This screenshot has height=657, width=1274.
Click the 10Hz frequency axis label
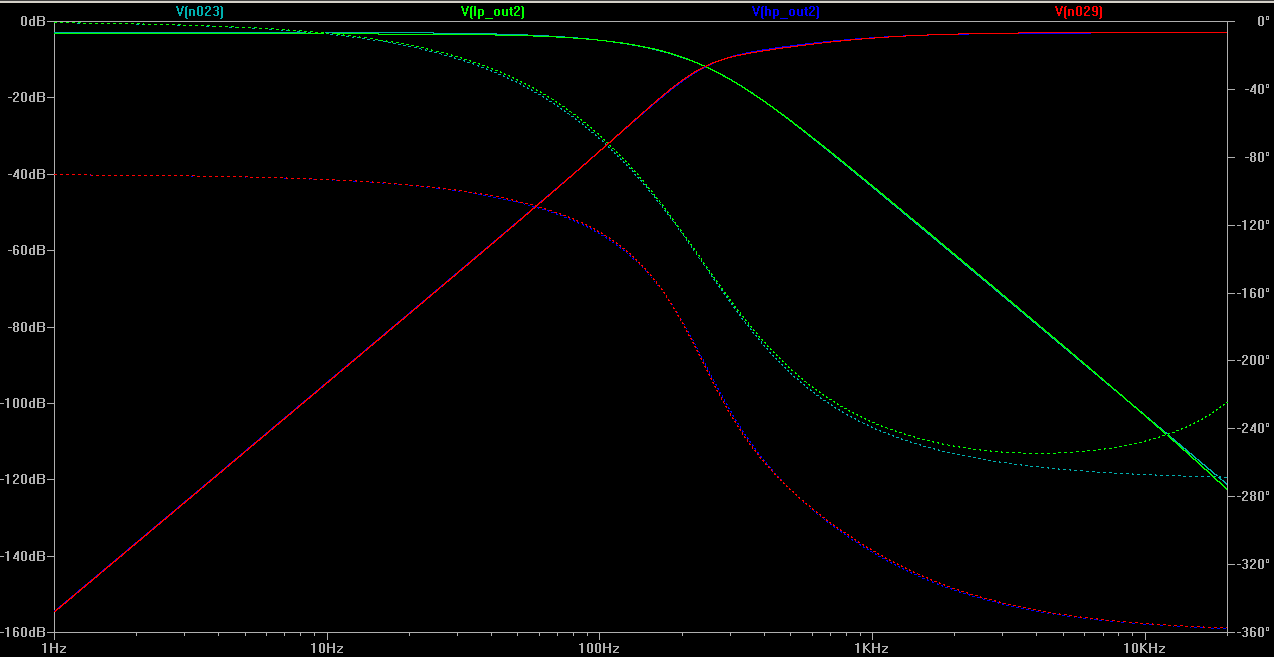click(x=327, y=648)
